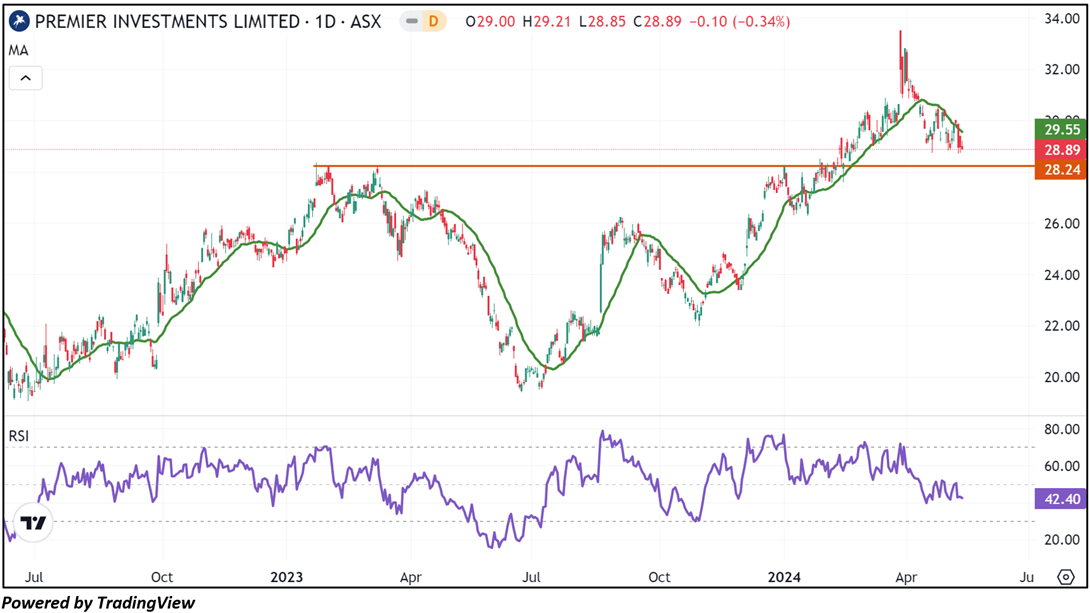
Task: Click the green 29.55 moving average price label
Action: coord(1061,129)
